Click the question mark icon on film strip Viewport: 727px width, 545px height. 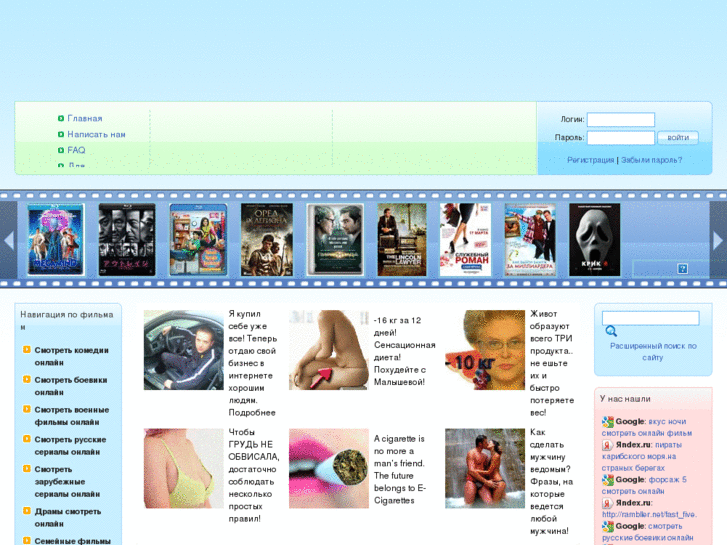[682, 269]
